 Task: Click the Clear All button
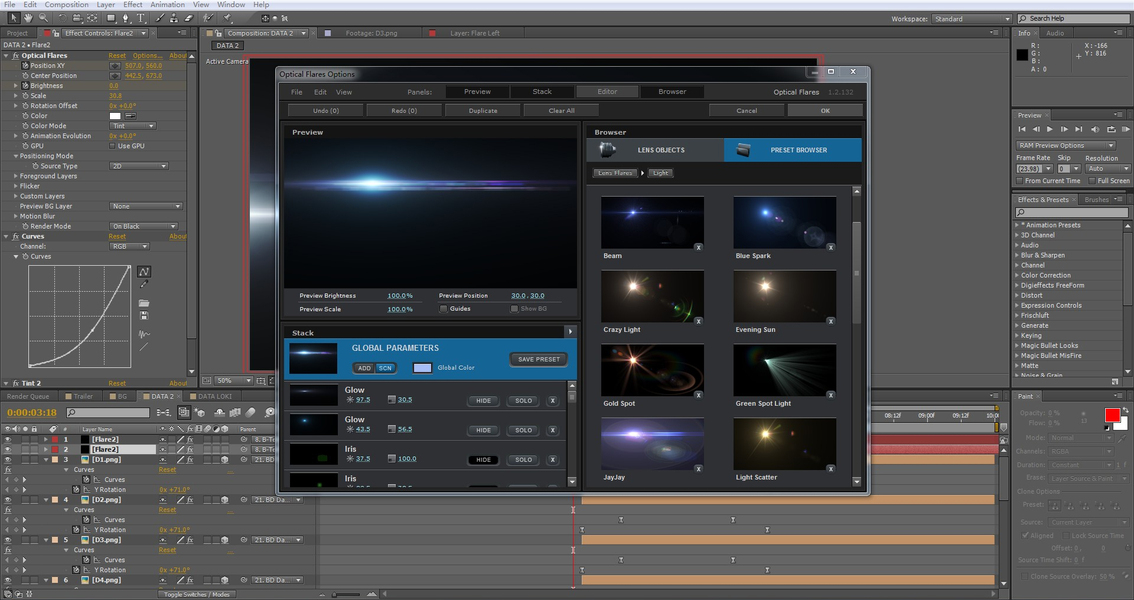[561, 111]
